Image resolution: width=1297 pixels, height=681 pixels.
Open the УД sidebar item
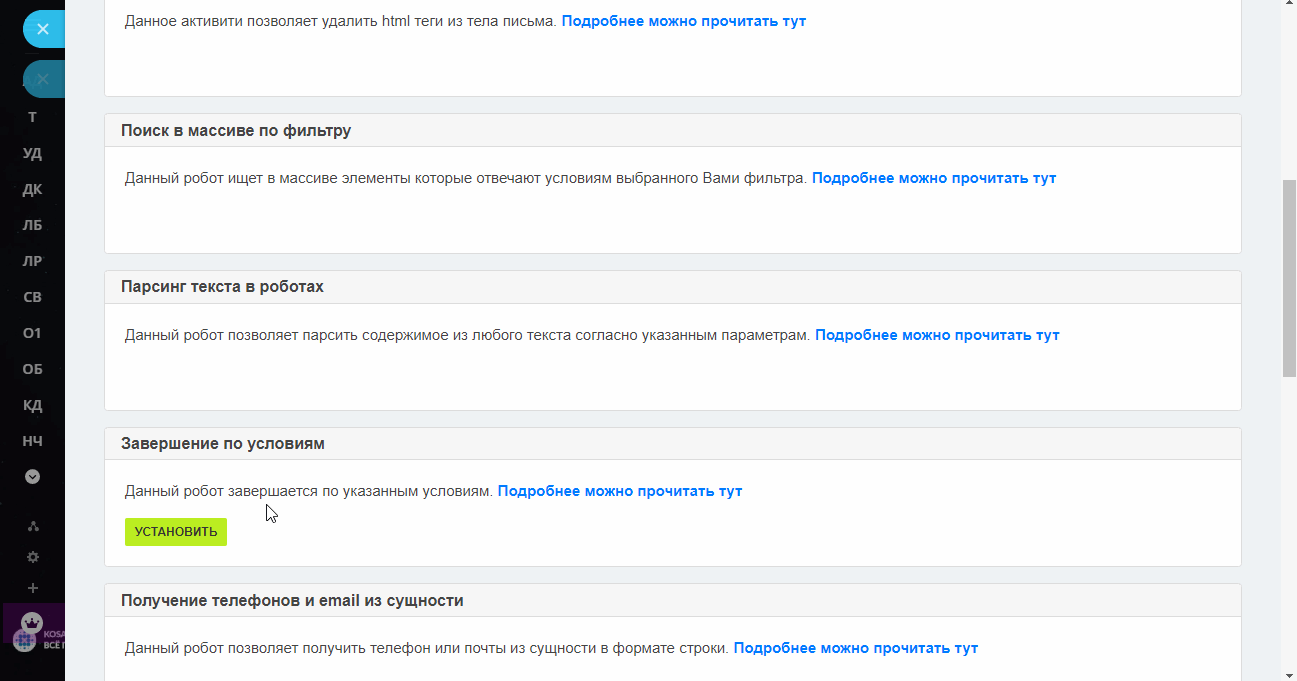[x=32, y=153]
